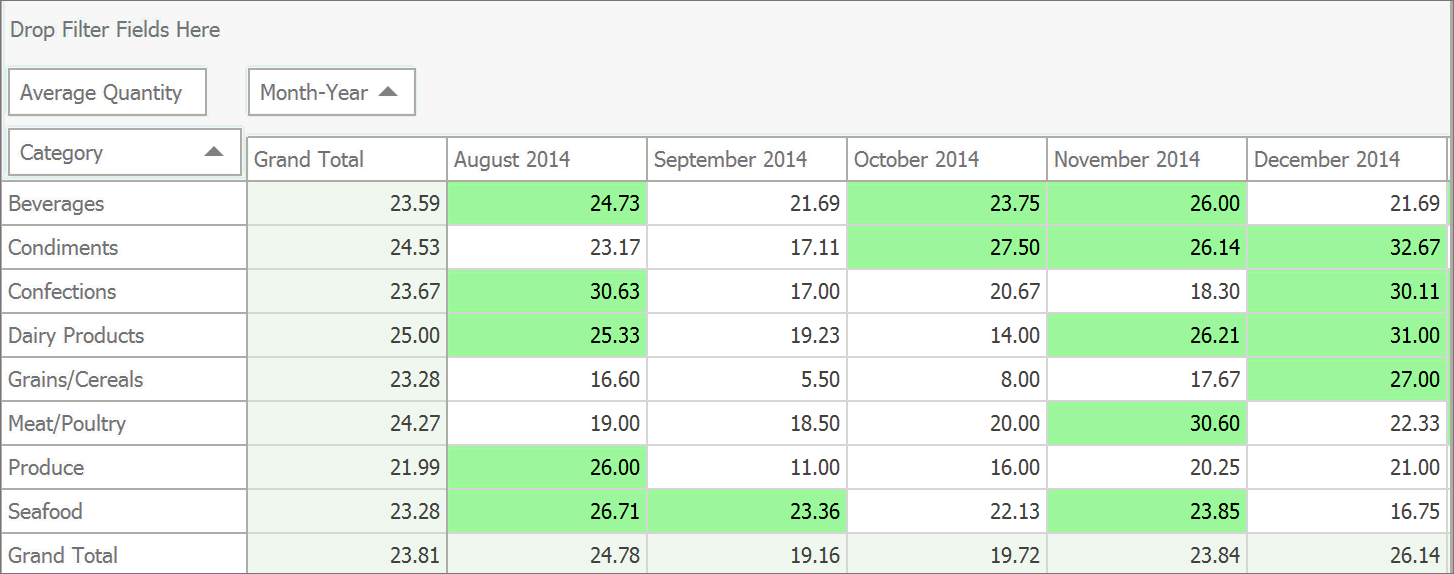
Task: Click the Month-Year sort arrow icon
Action: tap(388, 92)
